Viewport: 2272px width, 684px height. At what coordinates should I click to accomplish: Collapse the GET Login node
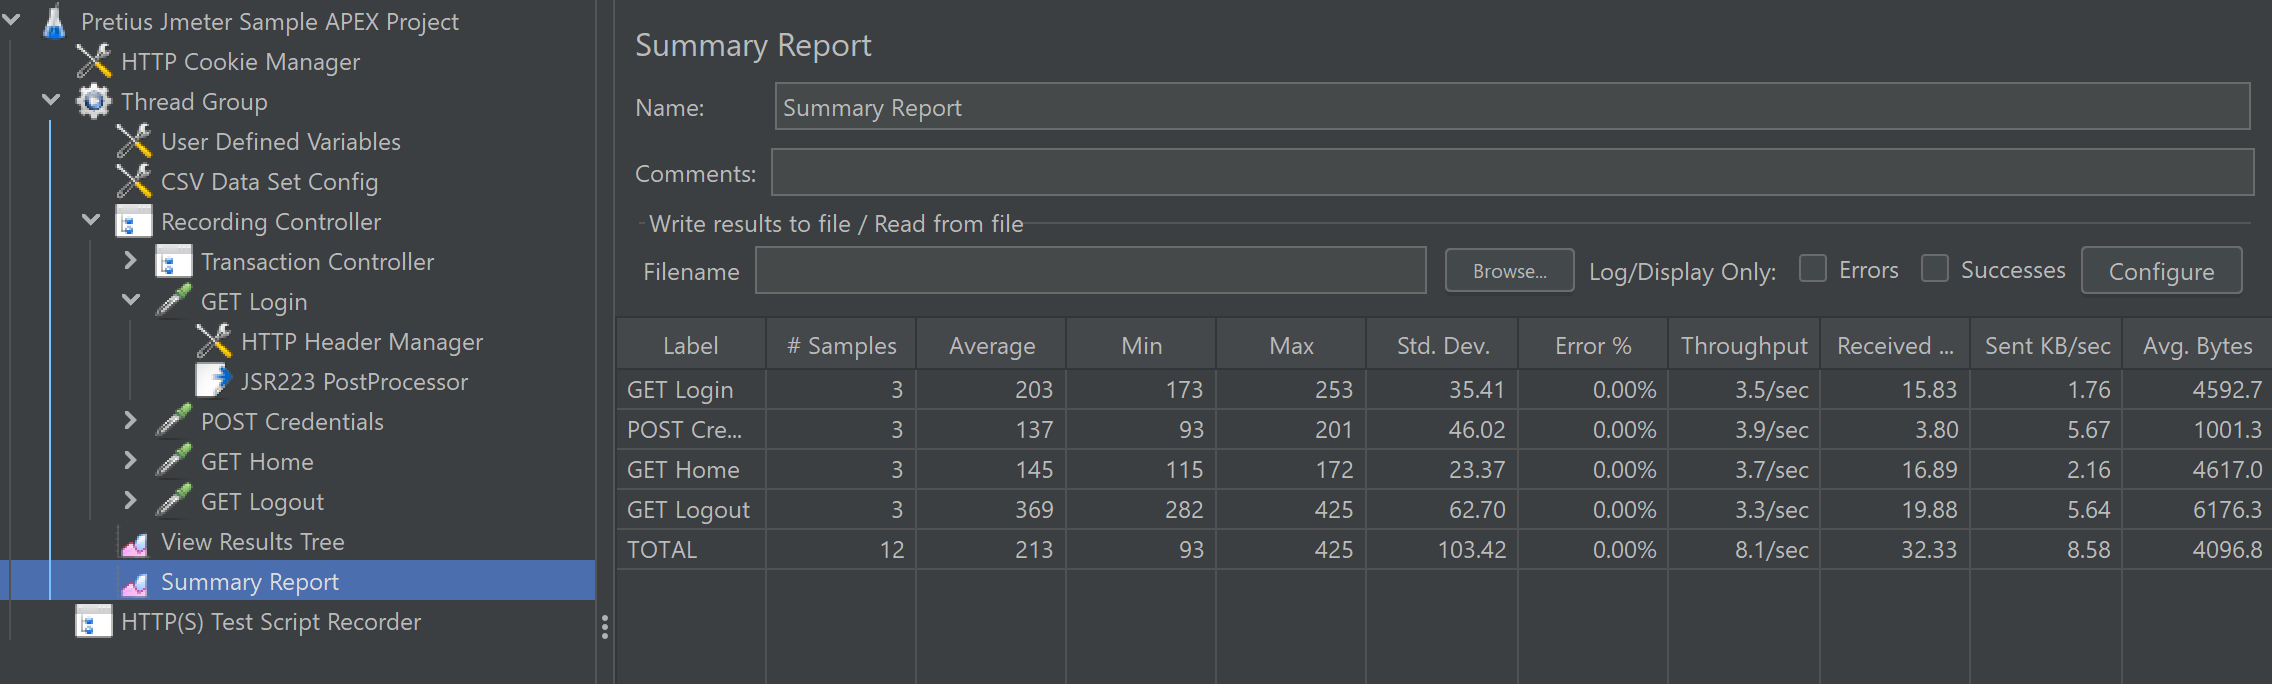point(130,300)
